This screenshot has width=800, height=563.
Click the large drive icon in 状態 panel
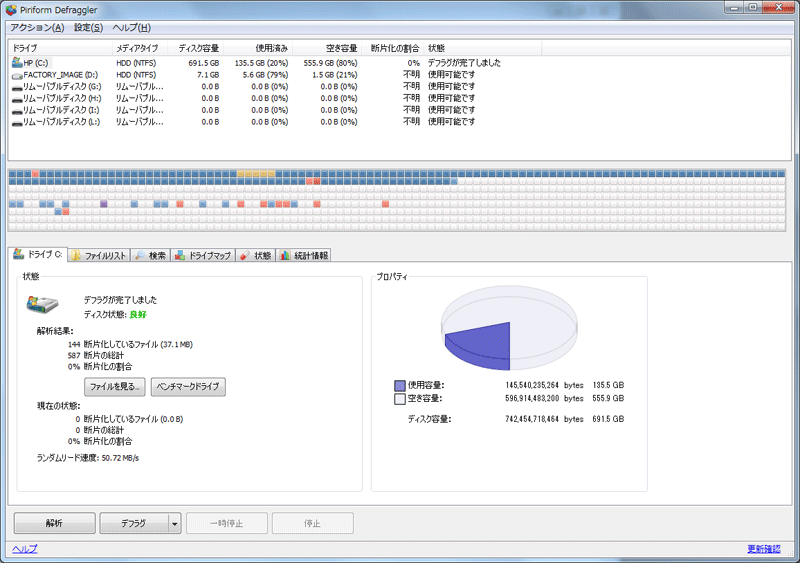tap(42, 304)
